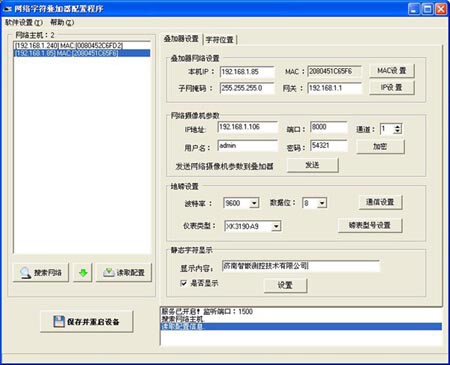
Task: Click the 发送 send button
Action: tap(313, 165)
